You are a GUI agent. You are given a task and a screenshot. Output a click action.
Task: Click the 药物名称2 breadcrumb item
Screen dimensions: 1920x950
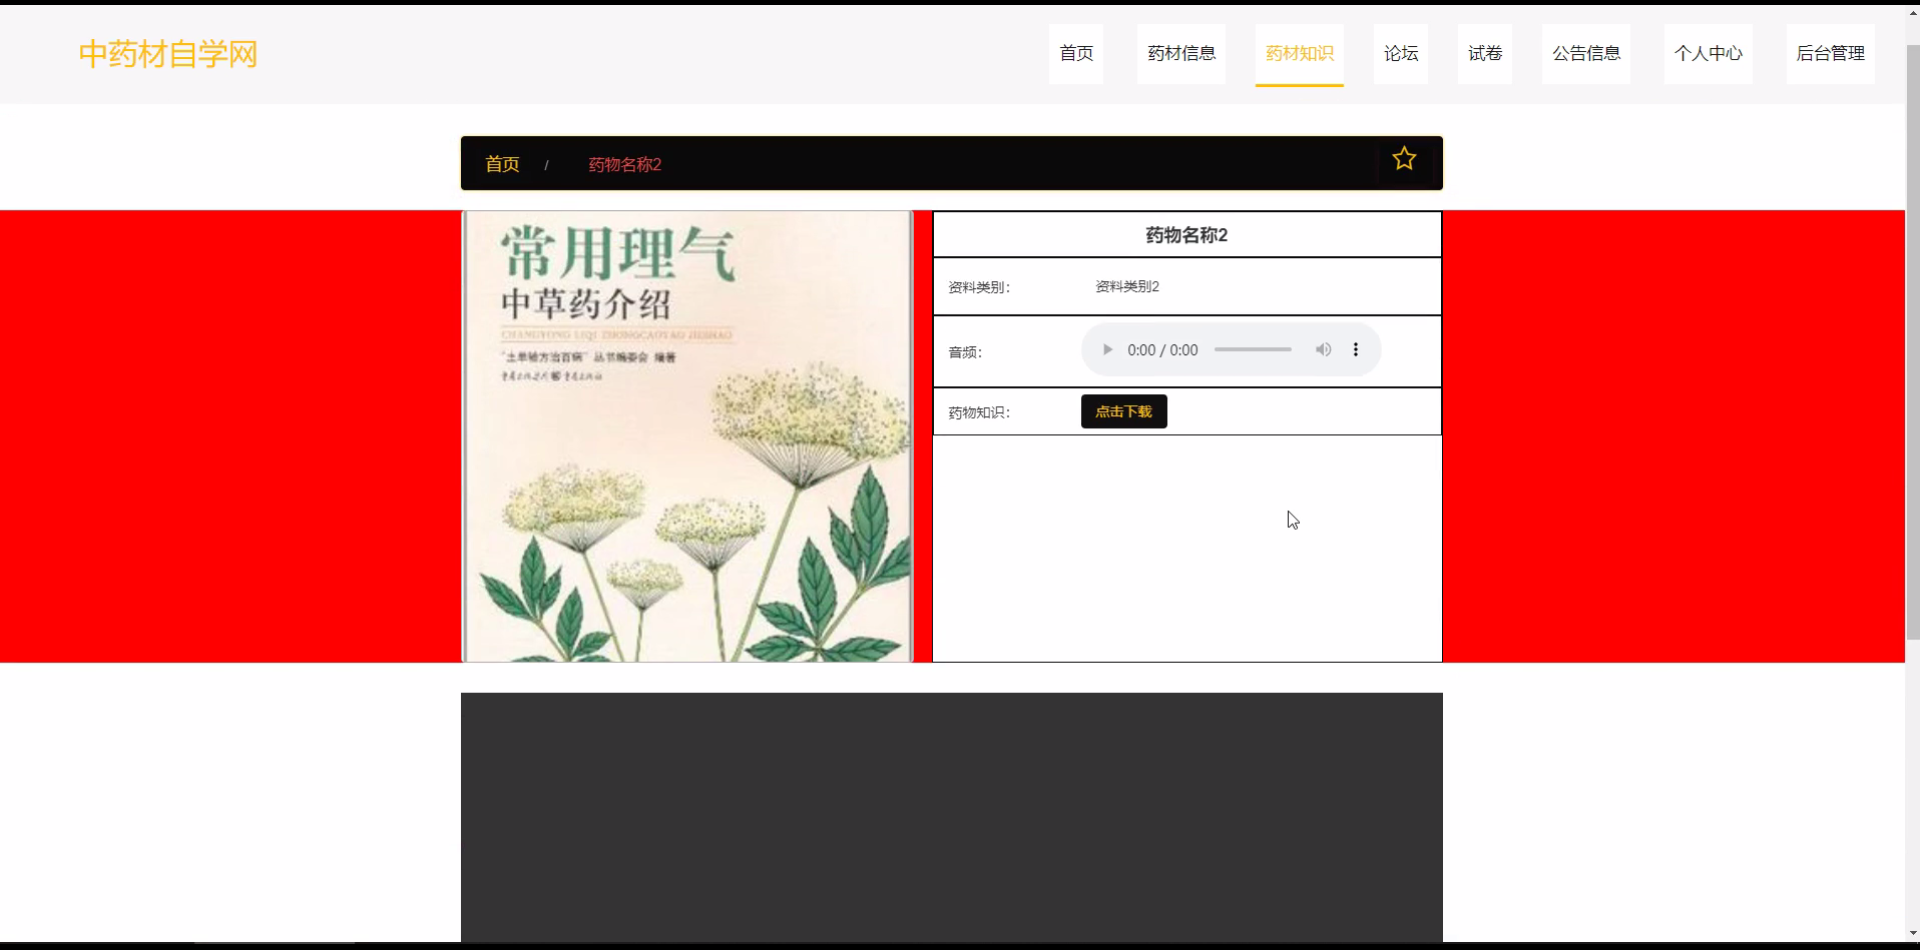(625, 164)
